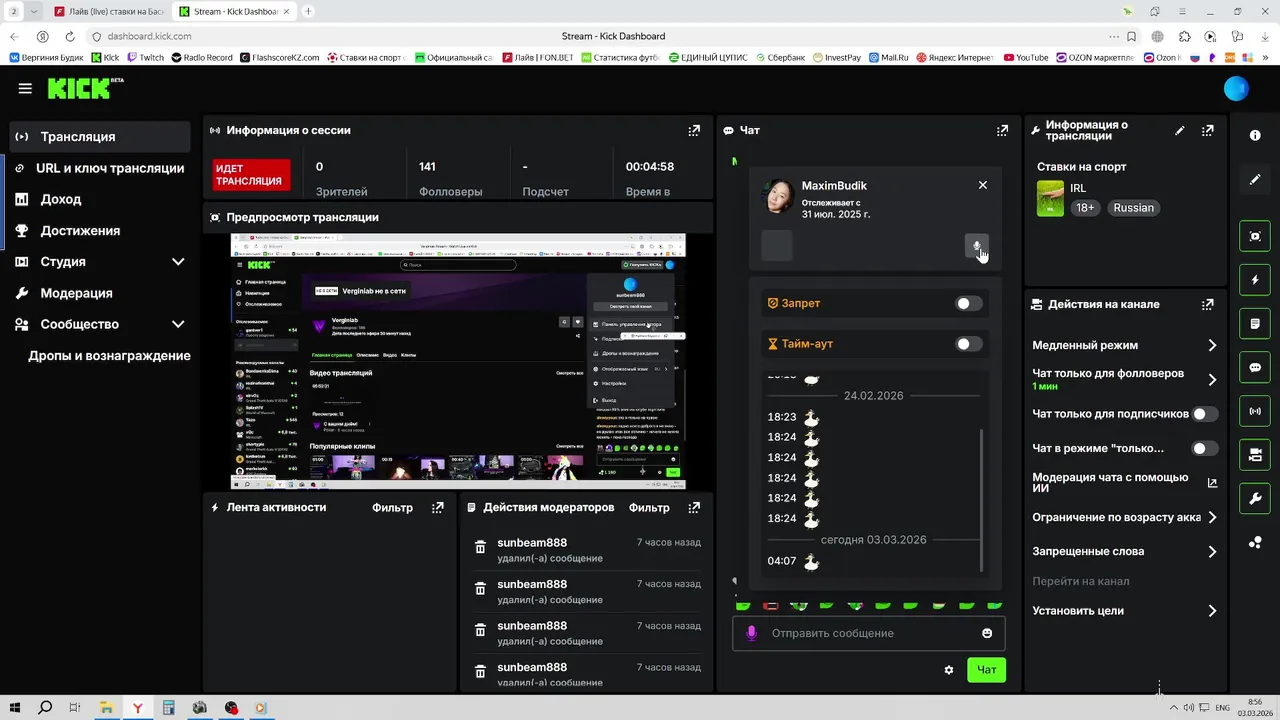The height and width of the screenshot is (720, 1280).
Task: Open chat settings gear icon
Action: [949, 670]
